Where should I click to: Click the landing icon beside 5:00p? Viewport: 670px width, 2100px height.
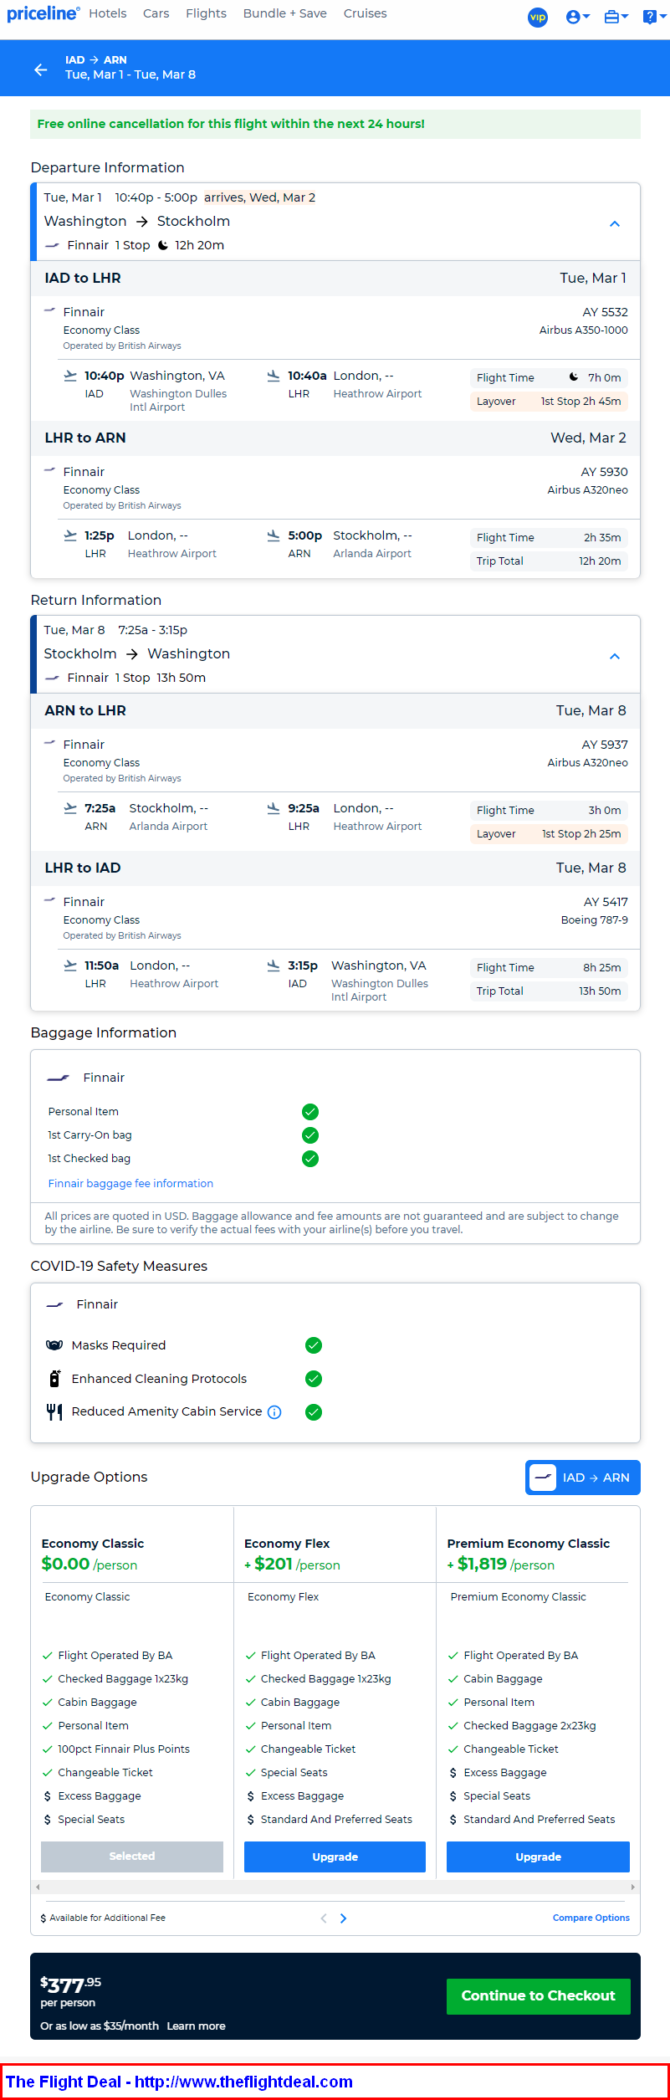[273, 536]
